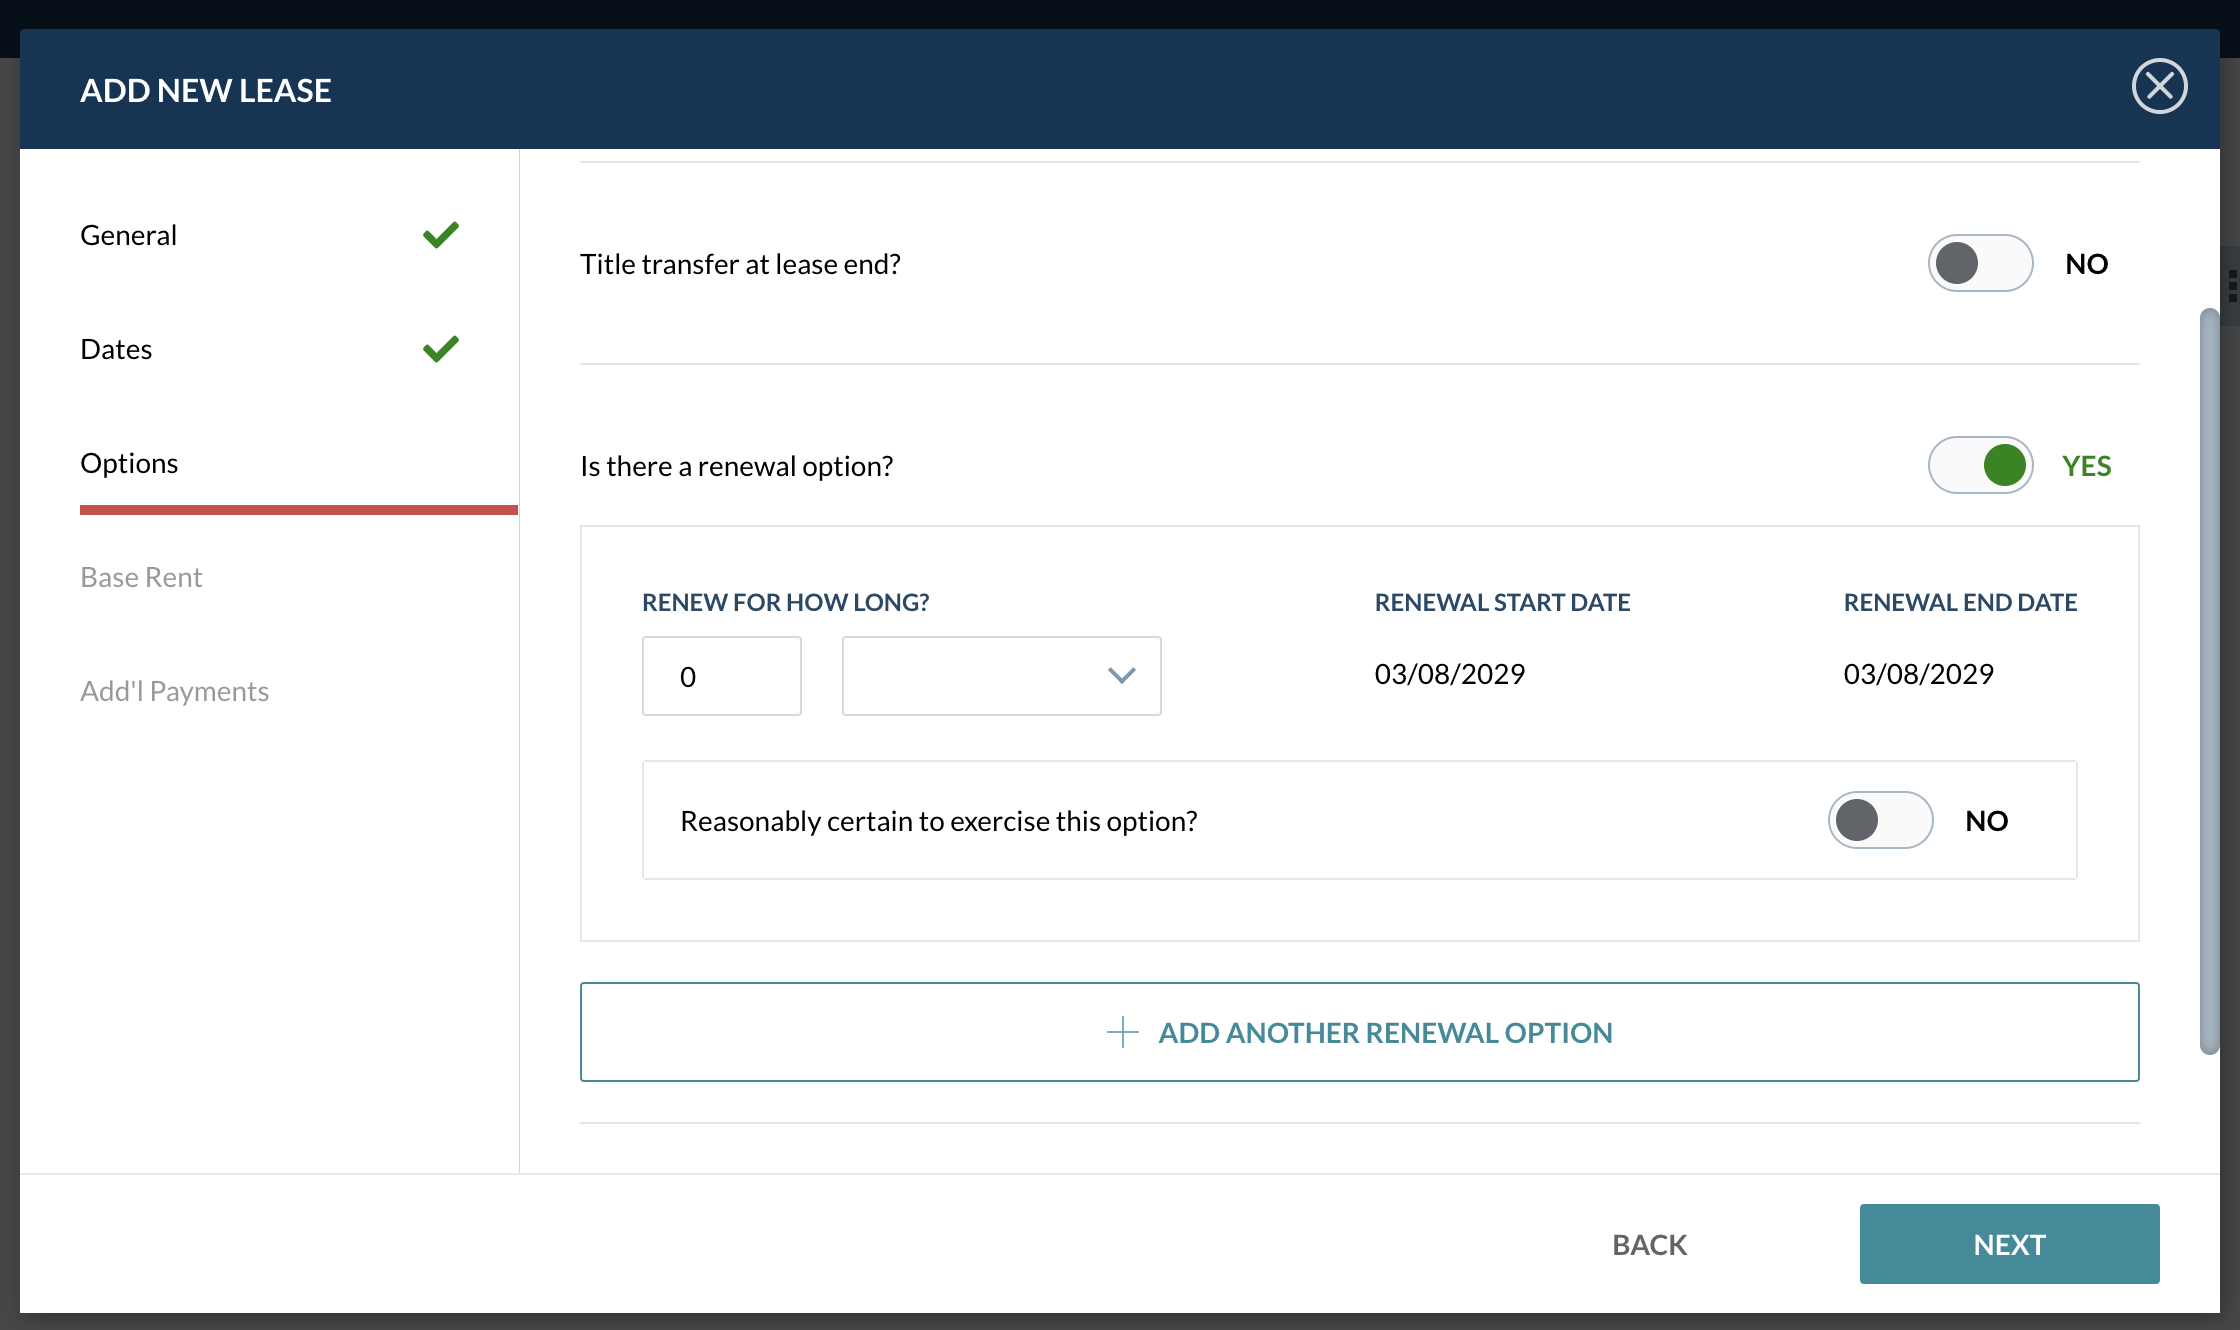Go to the Dates step
The width and height of the screenshot is (2240, 1330).
[x=117, y=349]
